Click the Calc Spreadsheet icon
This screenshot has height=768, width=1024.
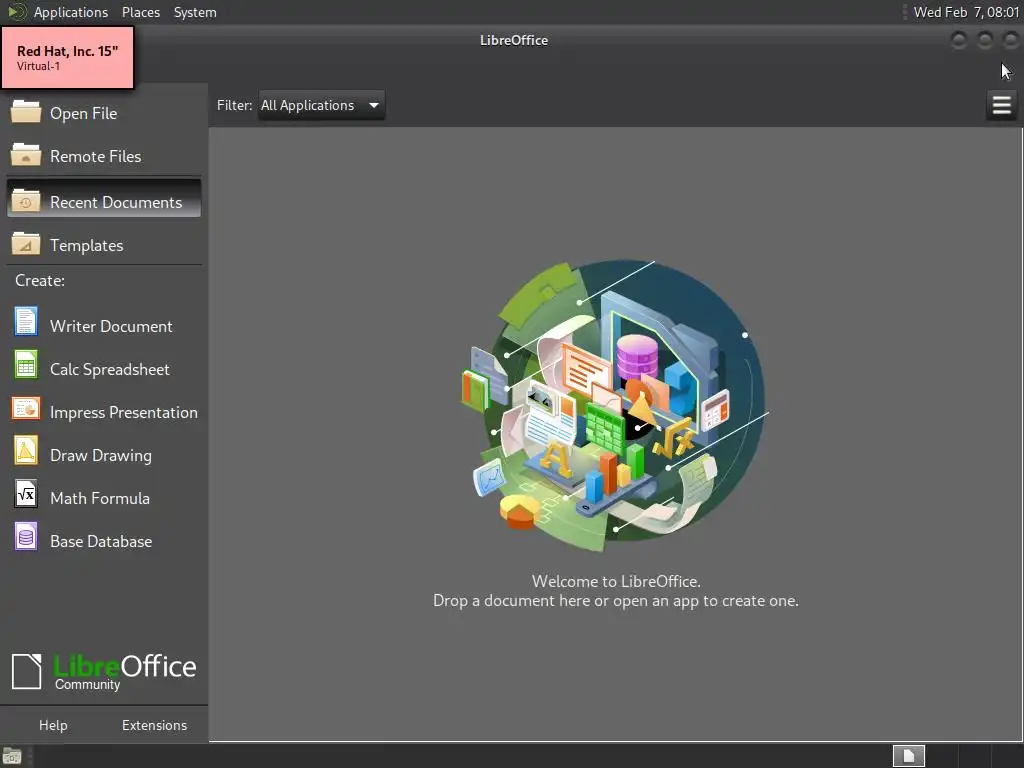pos(25,365)
